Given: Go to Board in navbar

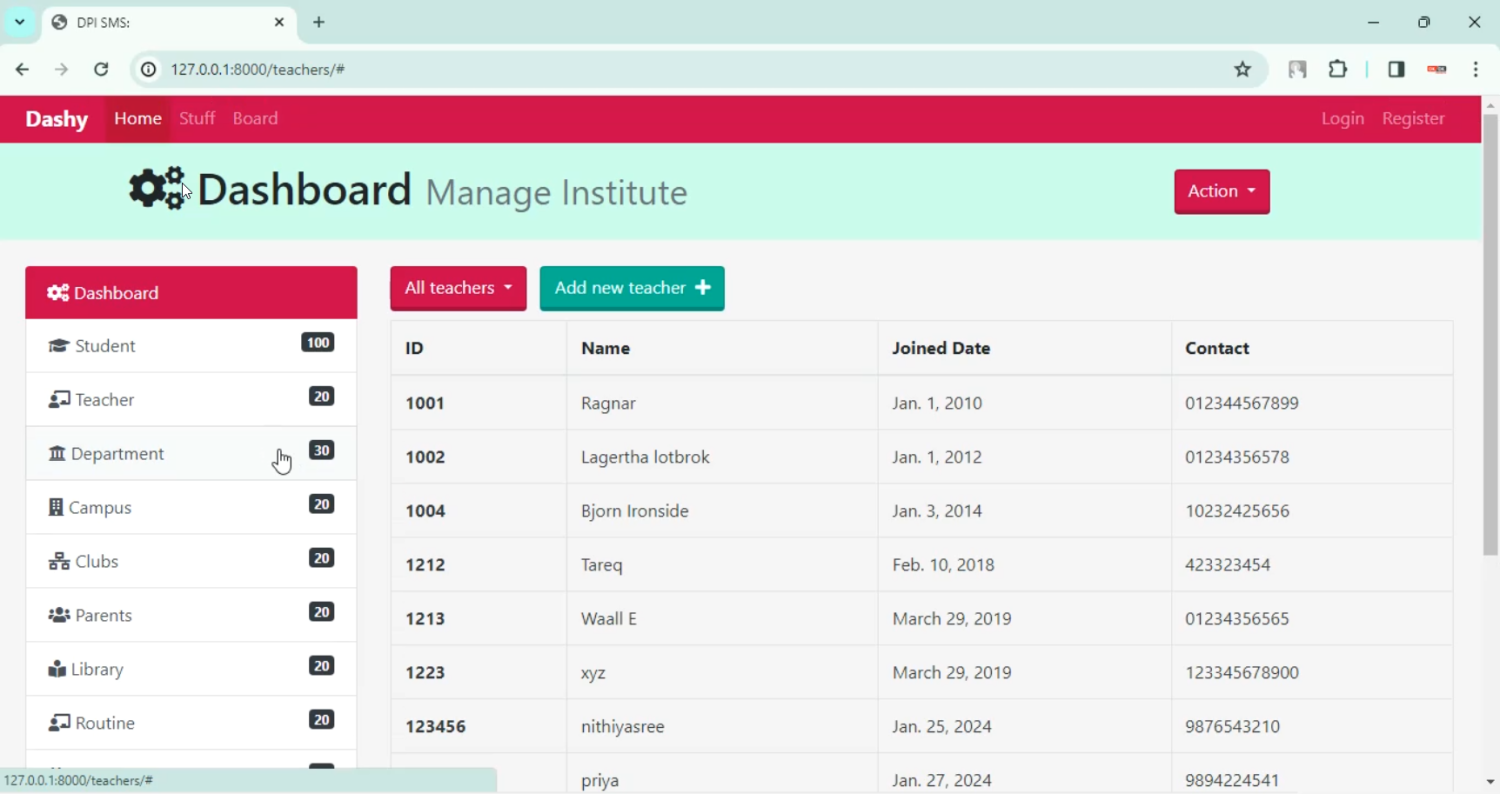Looking at the screenshot, I should 255,118.
